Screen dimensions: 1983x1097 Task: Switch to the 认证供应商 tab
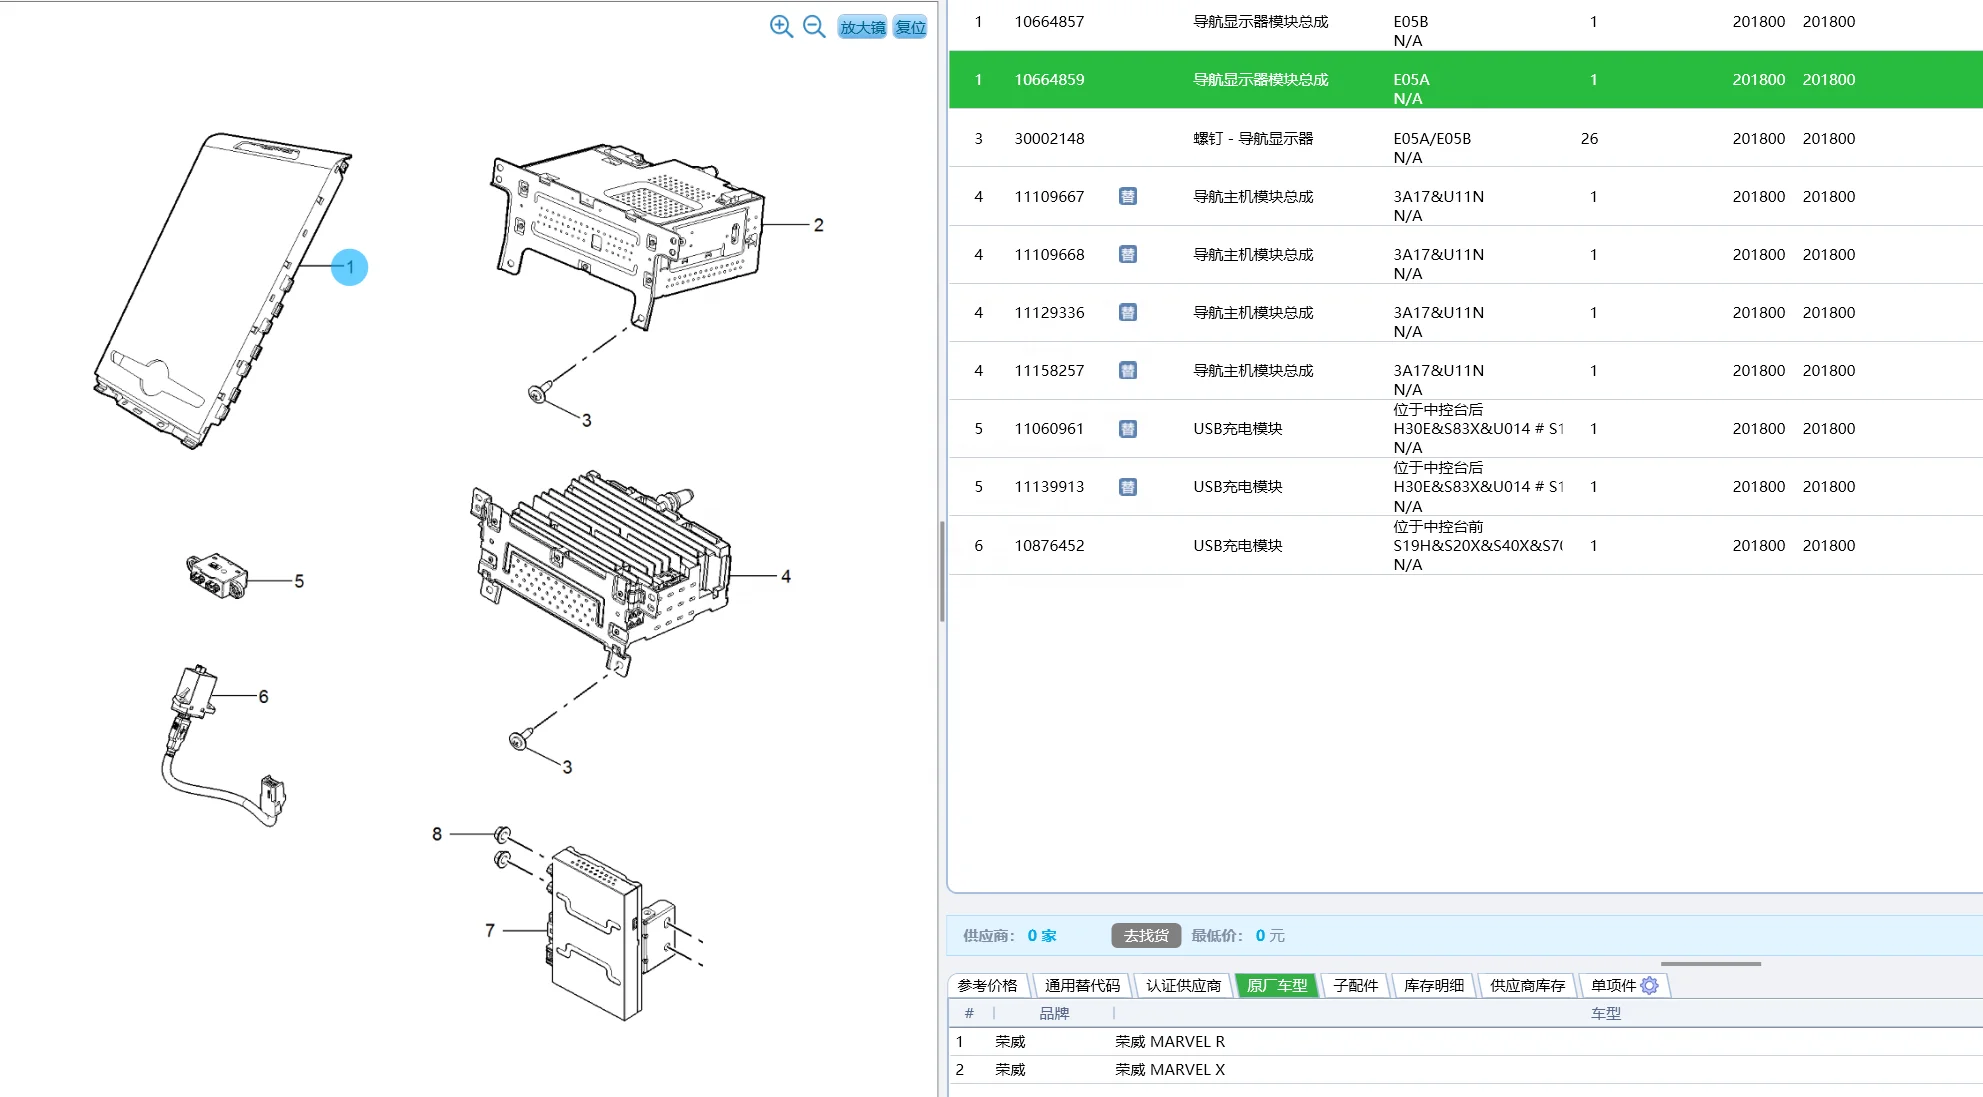point(1183,985)
